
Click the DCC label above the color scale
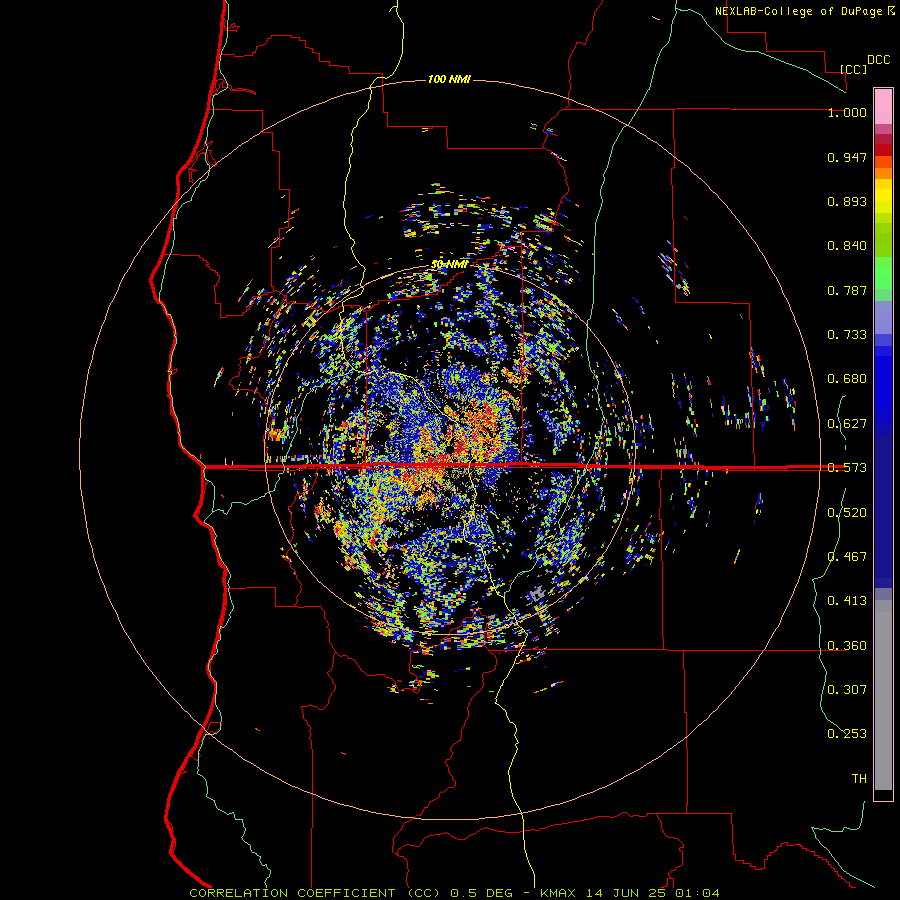point(879,60)
